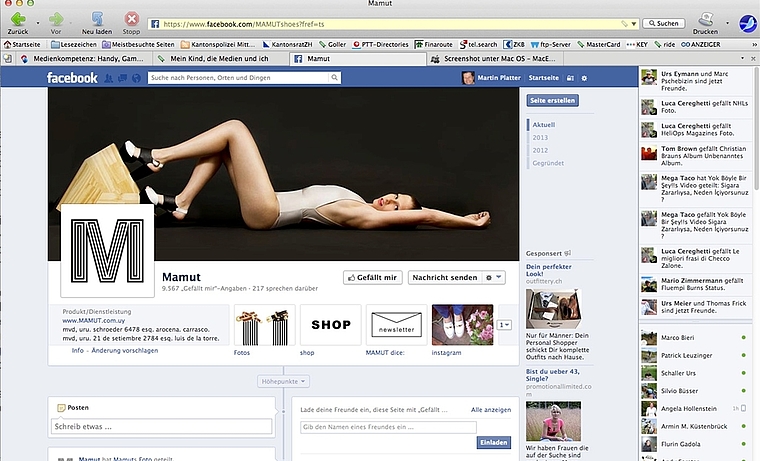Click the Suchen search field

point(664,23)
